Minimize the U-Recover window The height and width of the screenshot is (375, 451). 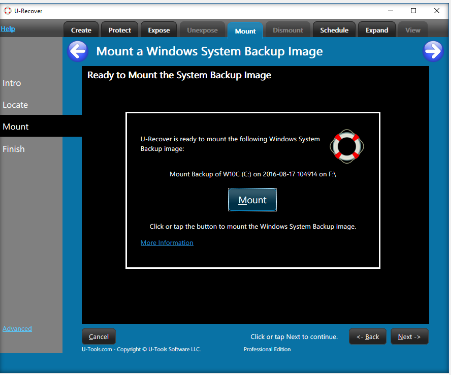(x=390, y=11)
